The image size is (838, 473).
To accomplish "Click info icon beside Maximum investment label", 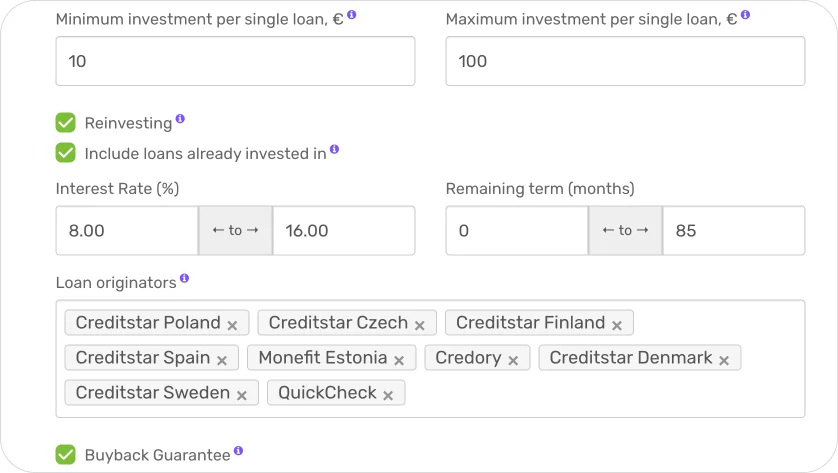I will coord(745,16).
